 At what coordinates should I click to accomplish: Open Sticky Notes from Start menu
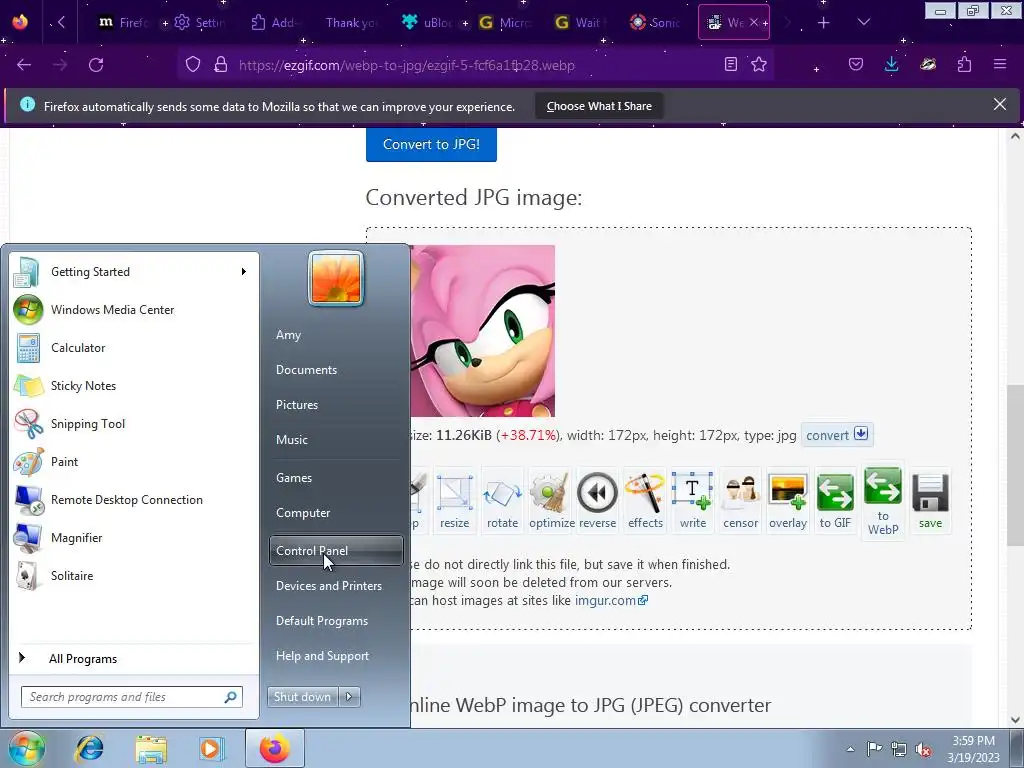134,386
